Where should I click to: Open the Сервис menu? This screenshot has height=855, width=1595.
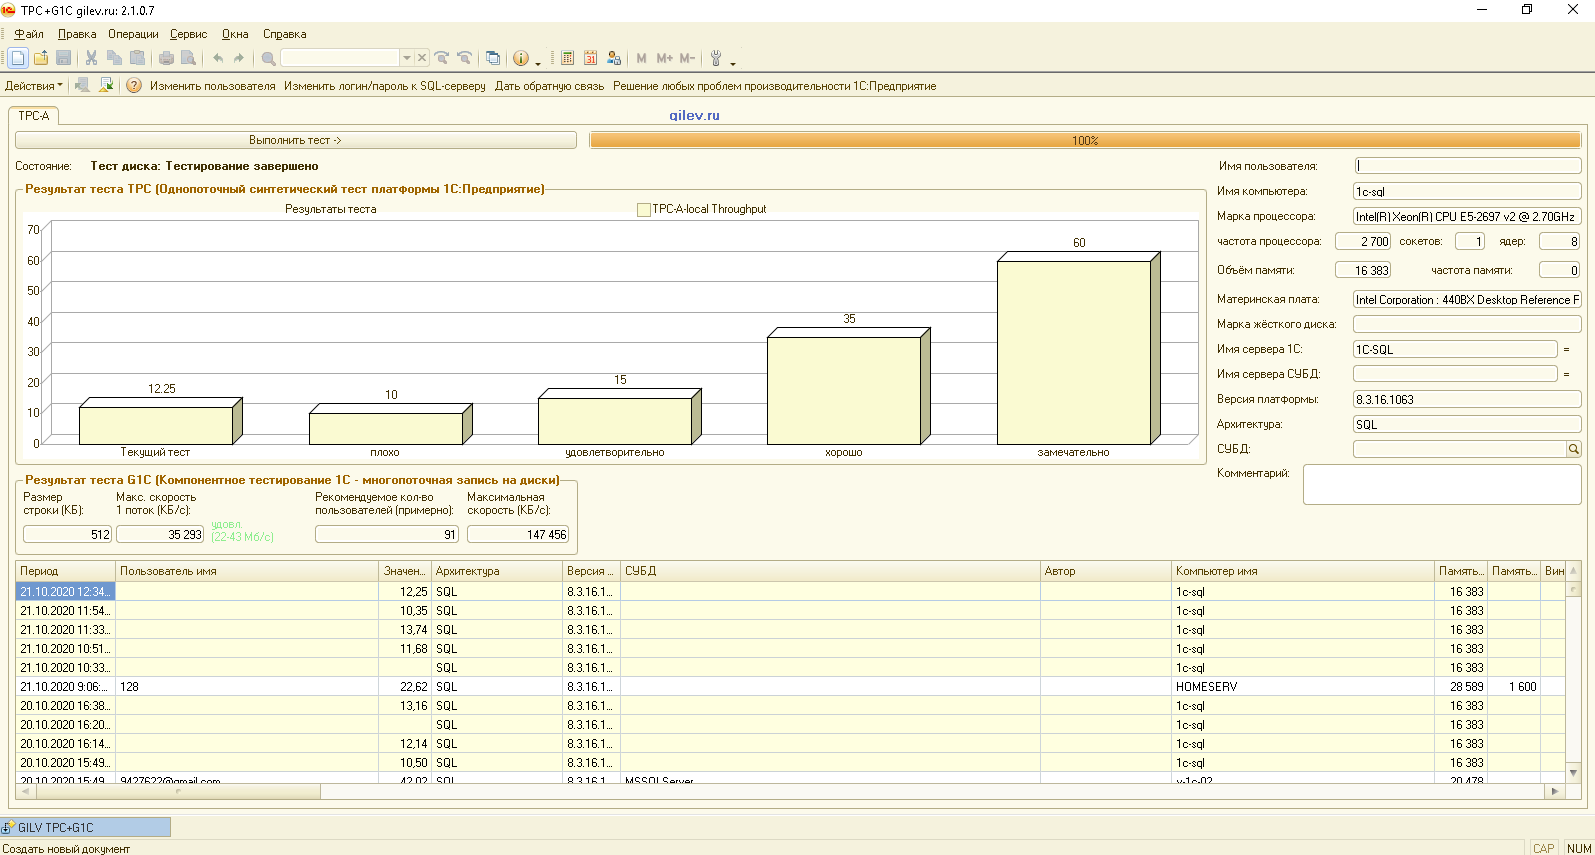[x=188, y=34]
